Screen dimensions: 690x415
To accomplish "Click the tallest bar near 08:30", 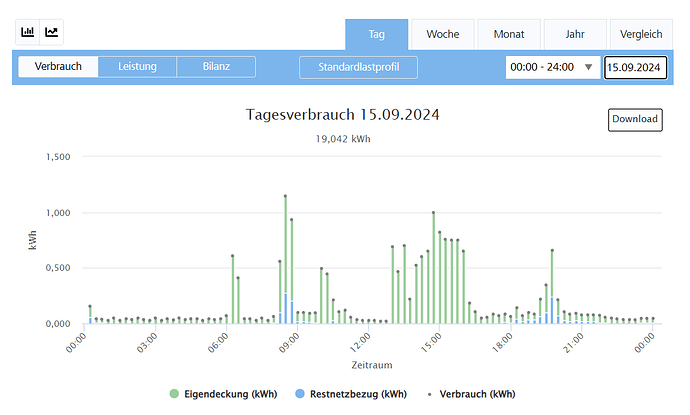I will point(286,260).
